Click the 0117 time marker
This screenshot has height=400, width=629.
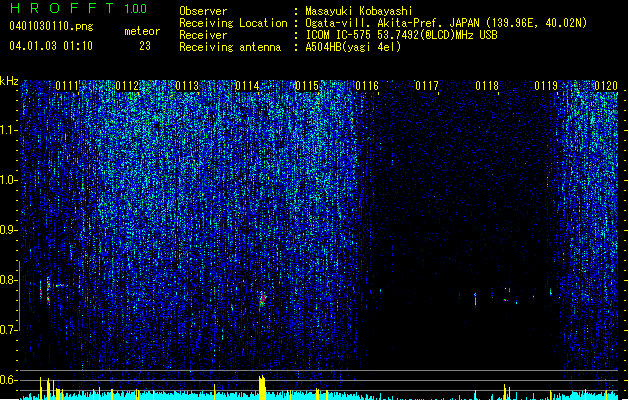point(427,86)
